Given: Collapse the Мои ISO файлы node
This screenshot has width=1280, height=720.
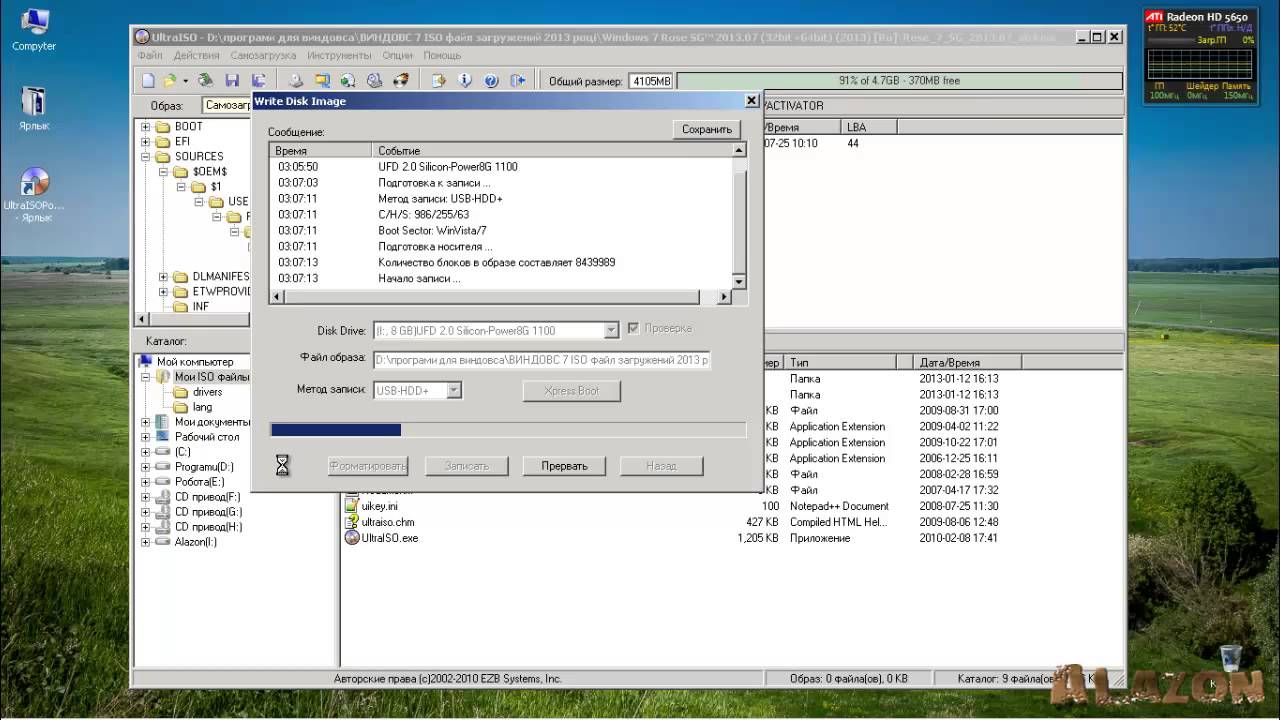Looking at the screenshot, I should (145, 377).
